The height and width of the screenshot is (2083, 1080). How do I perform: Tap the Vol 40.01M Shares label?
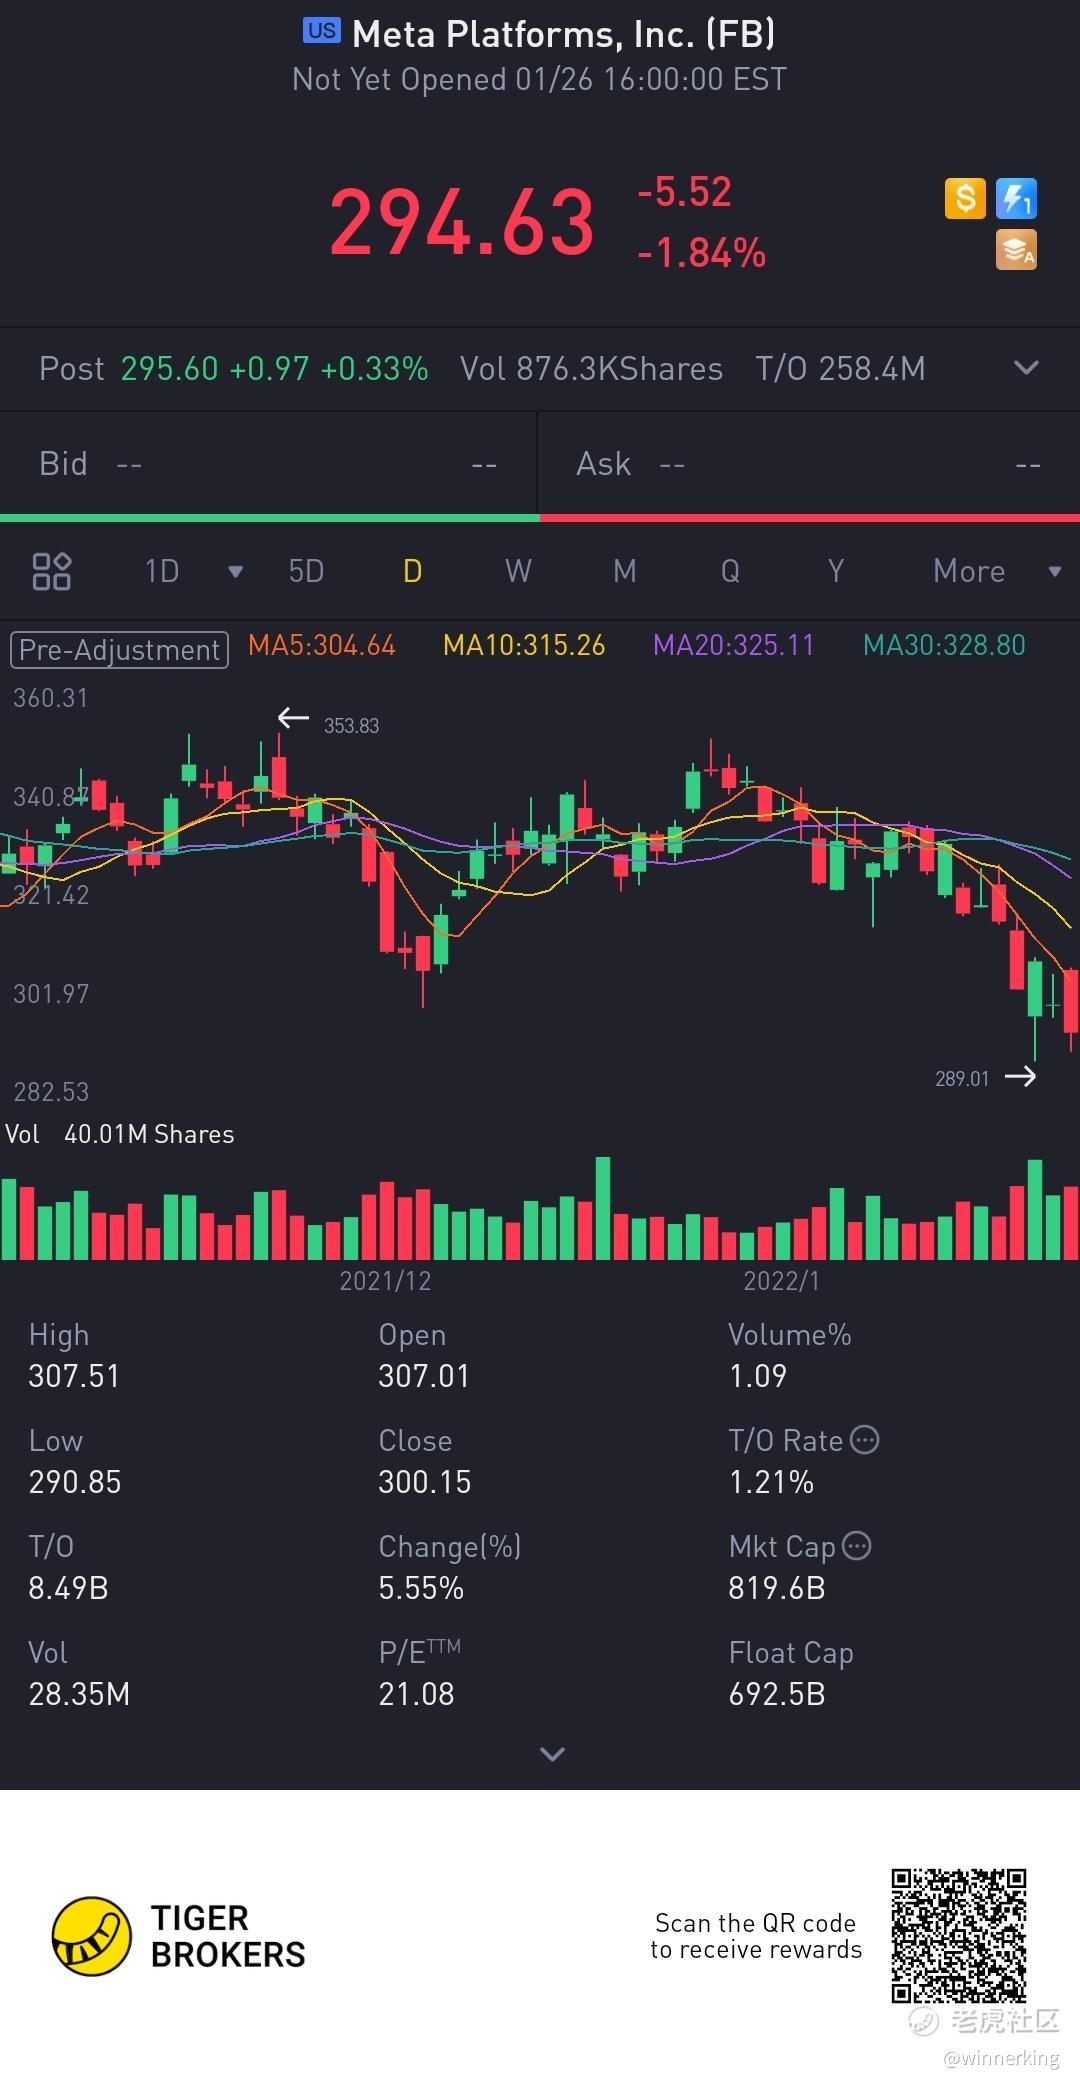[x=120, y=1134]
